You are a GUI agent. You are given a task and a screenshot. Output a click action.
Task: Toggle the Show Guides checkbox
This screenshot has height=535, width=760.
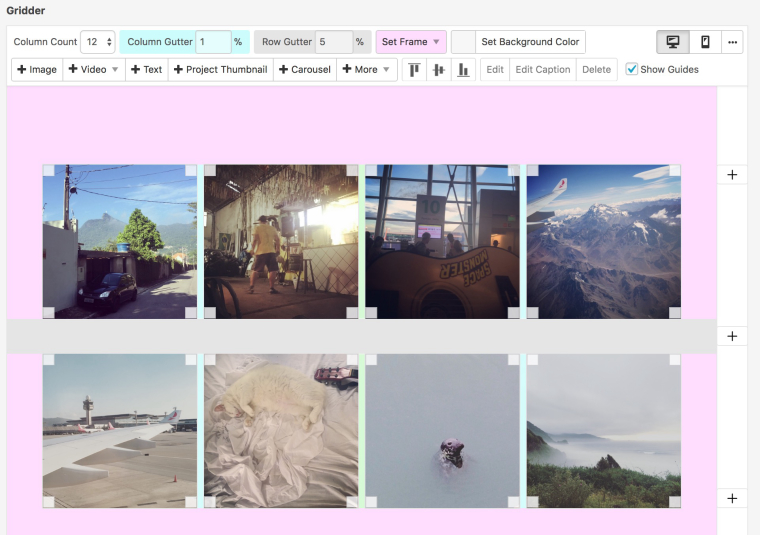click(x=632, y=69)
